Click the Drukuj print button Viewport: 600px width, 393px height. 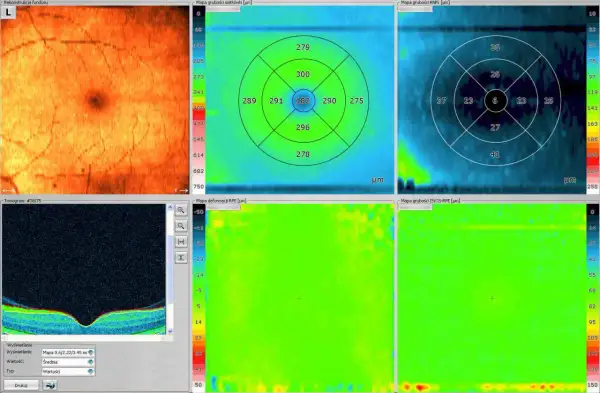(21, 385)
